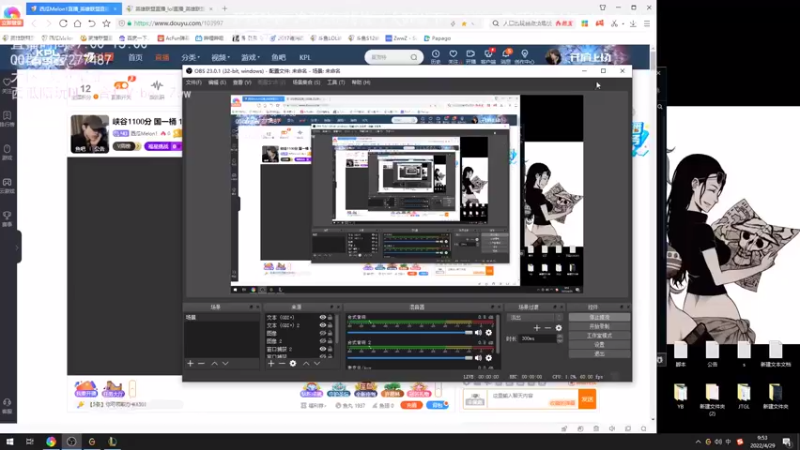Open 查看(V) menu in OBS
This screenshot has width=800, height=450.
click(242, 82)
